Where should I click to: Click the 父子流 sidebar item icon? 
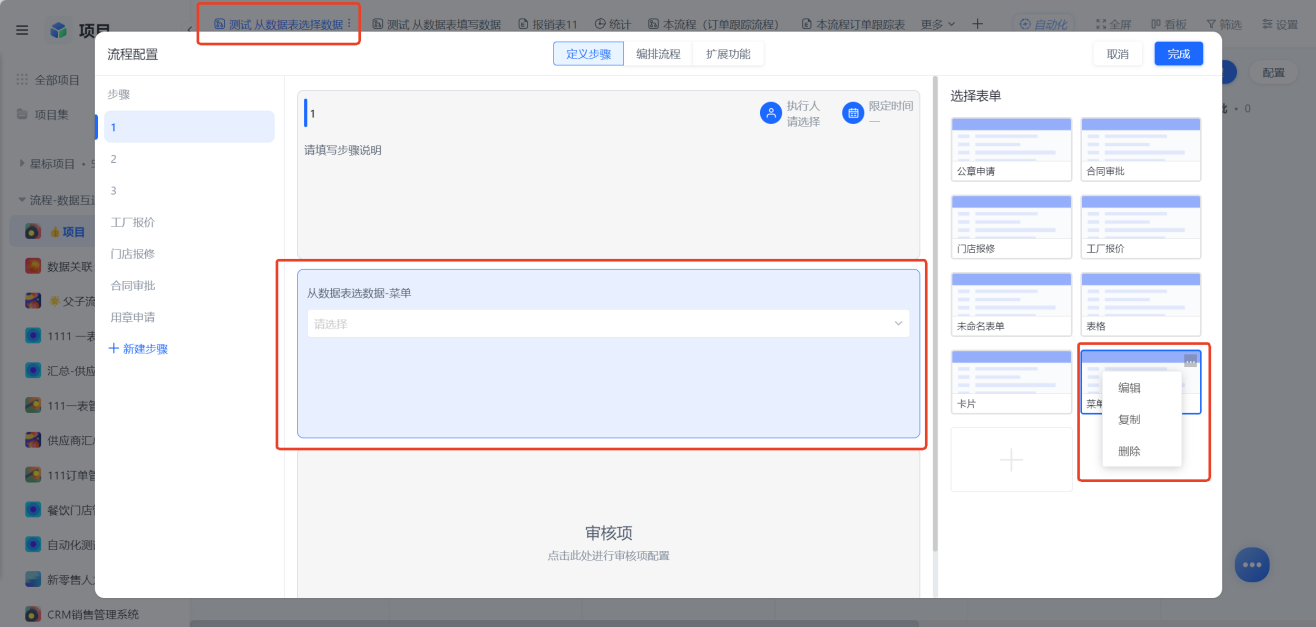pos(33,301)
